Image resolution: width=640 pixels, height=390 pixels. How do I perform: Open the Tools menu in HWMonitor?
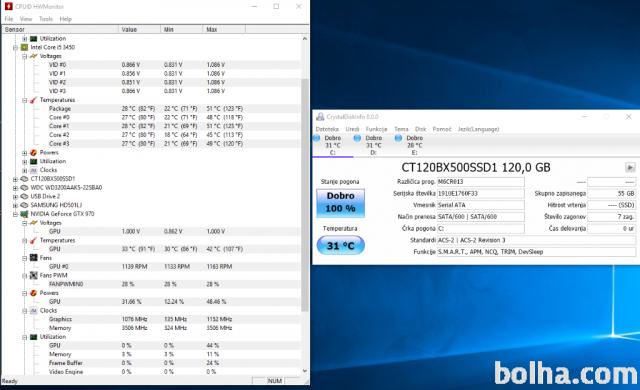point(46,19)
